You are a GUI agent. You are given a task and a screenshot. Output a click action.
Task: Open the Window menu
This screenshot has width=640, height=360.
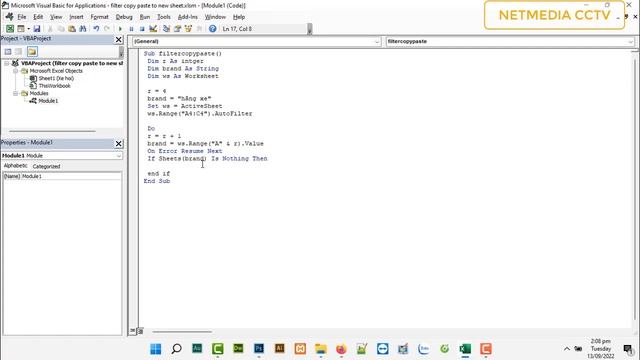(215, 17)
